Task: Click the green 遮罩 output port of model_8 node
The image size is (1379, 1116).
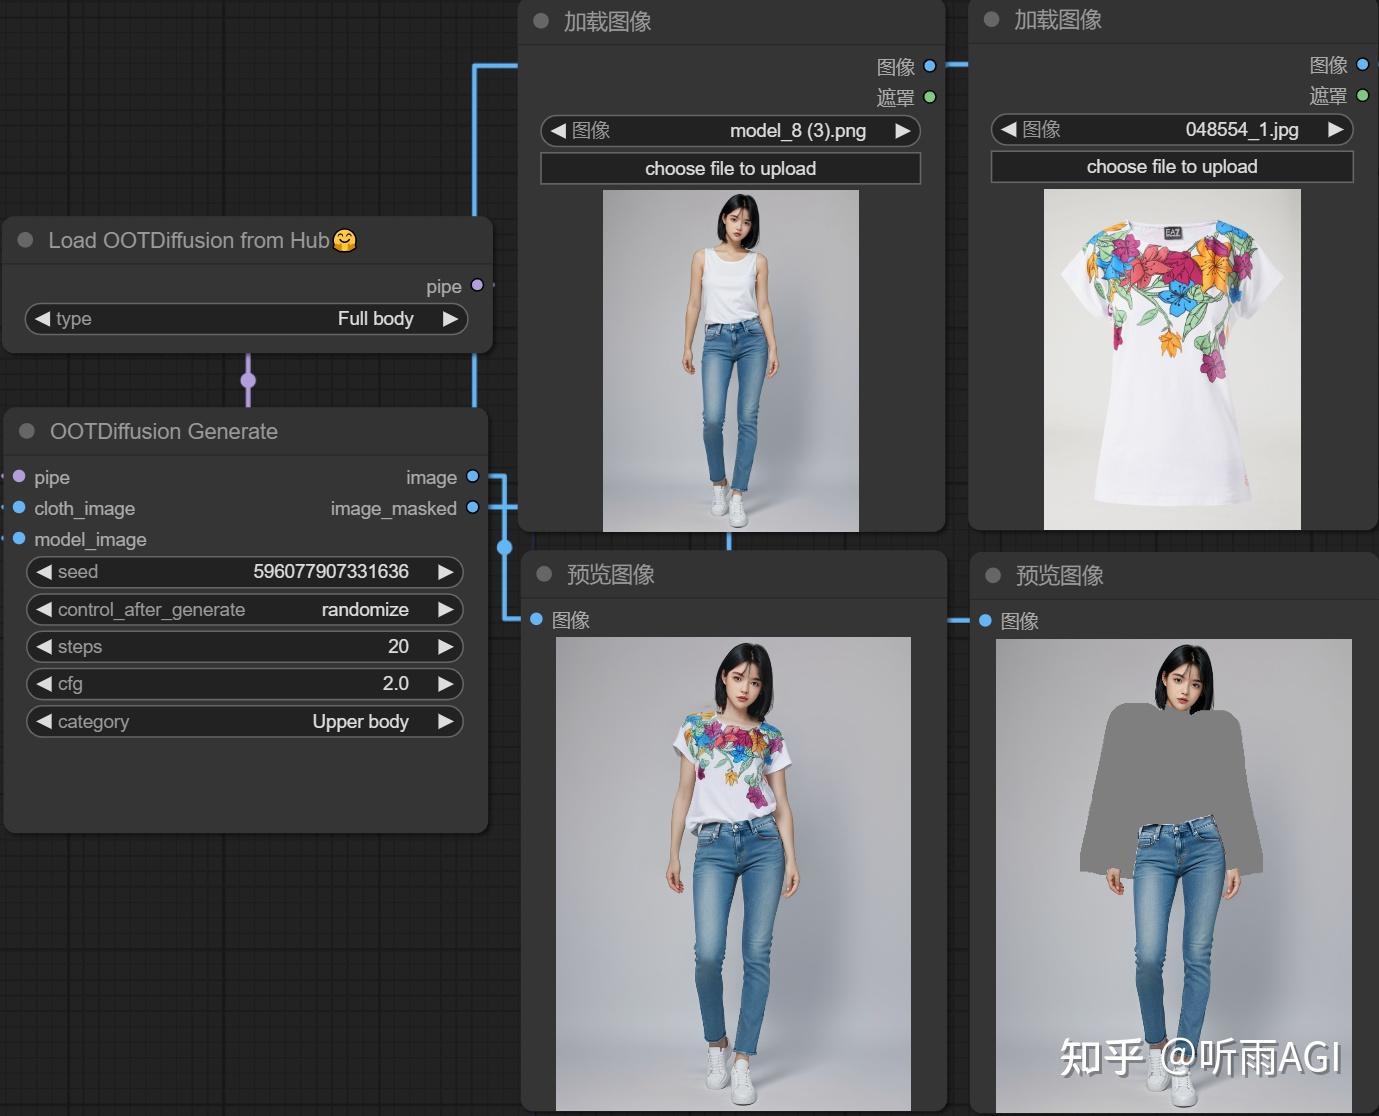Action: 930,97
